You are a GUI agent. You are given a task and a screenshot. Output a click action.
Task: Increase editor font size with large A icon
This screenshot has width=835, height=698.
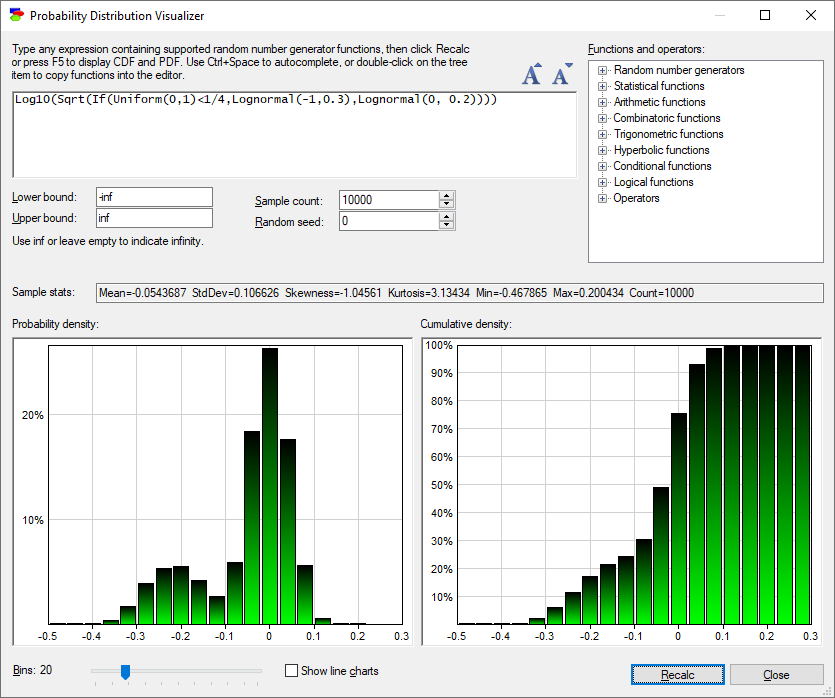tap(531, 74)
